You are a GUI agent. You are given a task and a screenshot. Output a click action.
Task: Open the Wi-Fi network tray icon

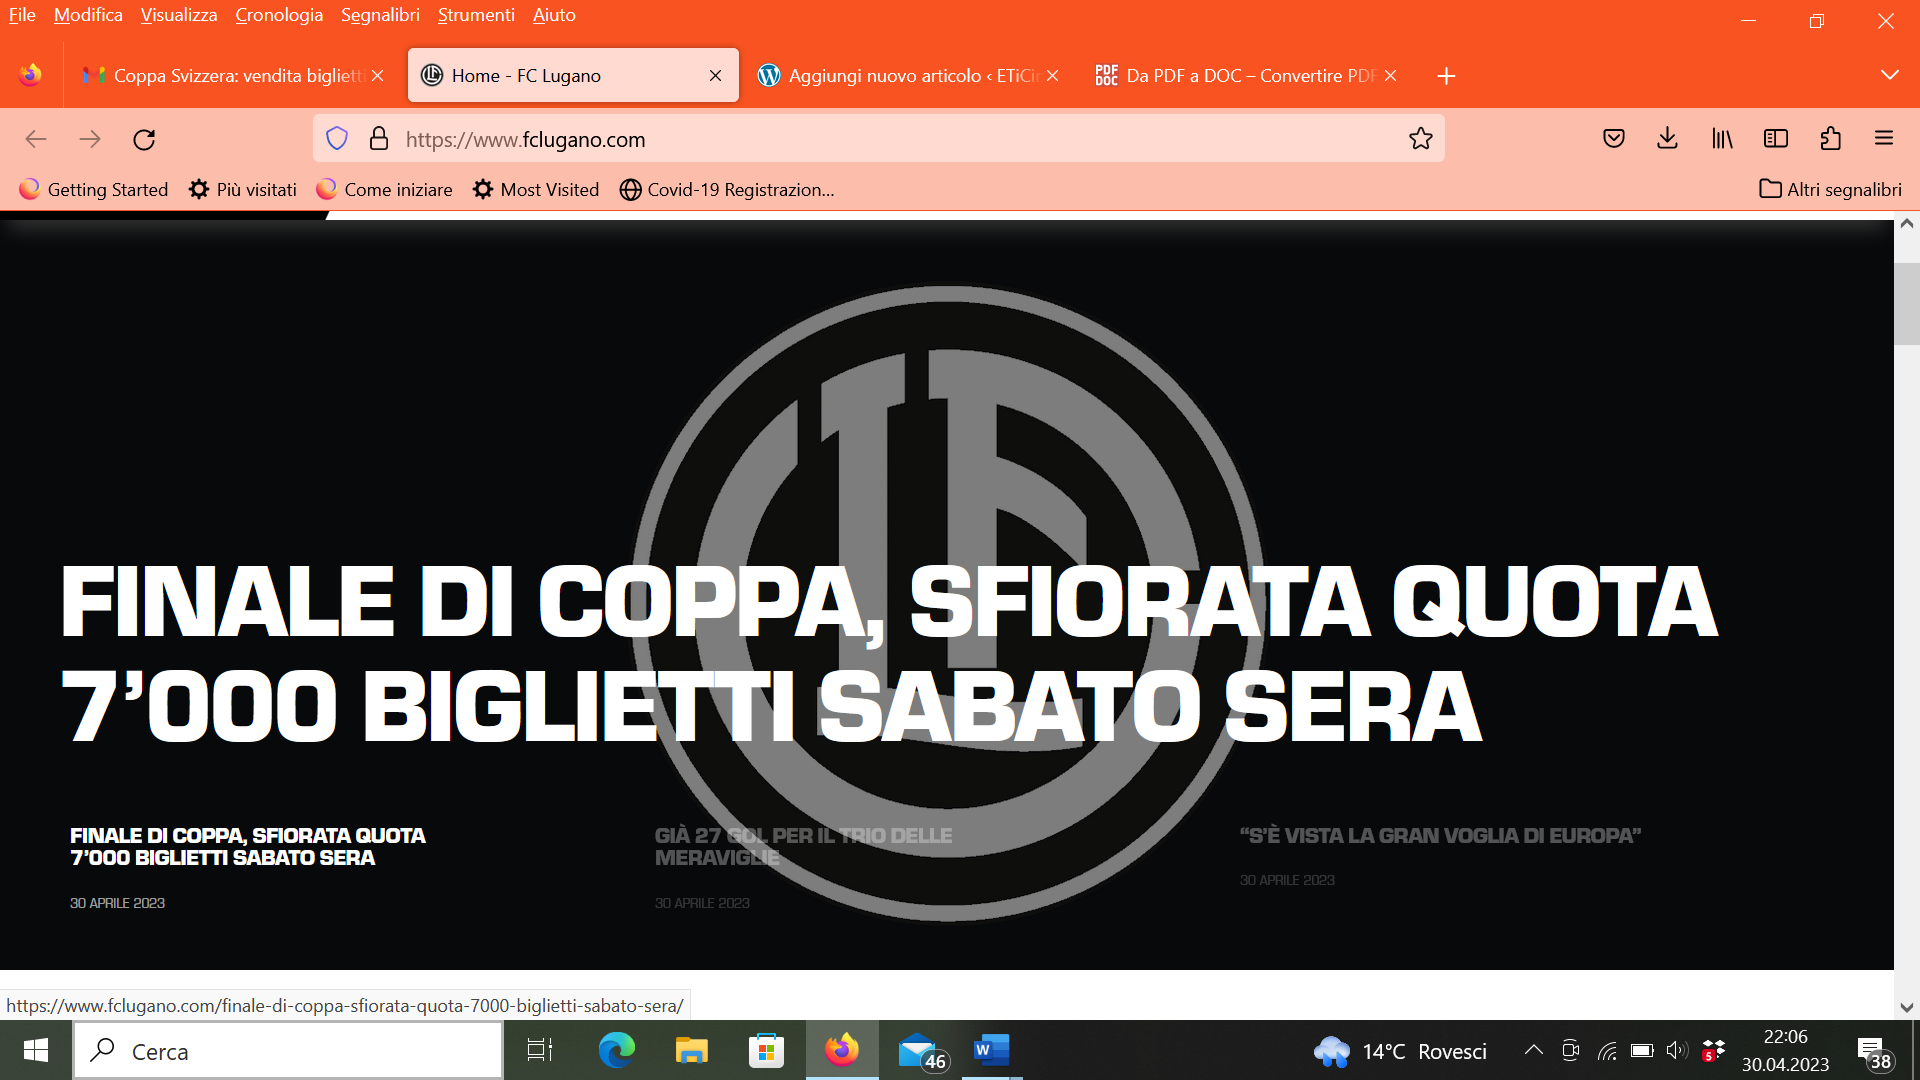tap(1607, 1051)
